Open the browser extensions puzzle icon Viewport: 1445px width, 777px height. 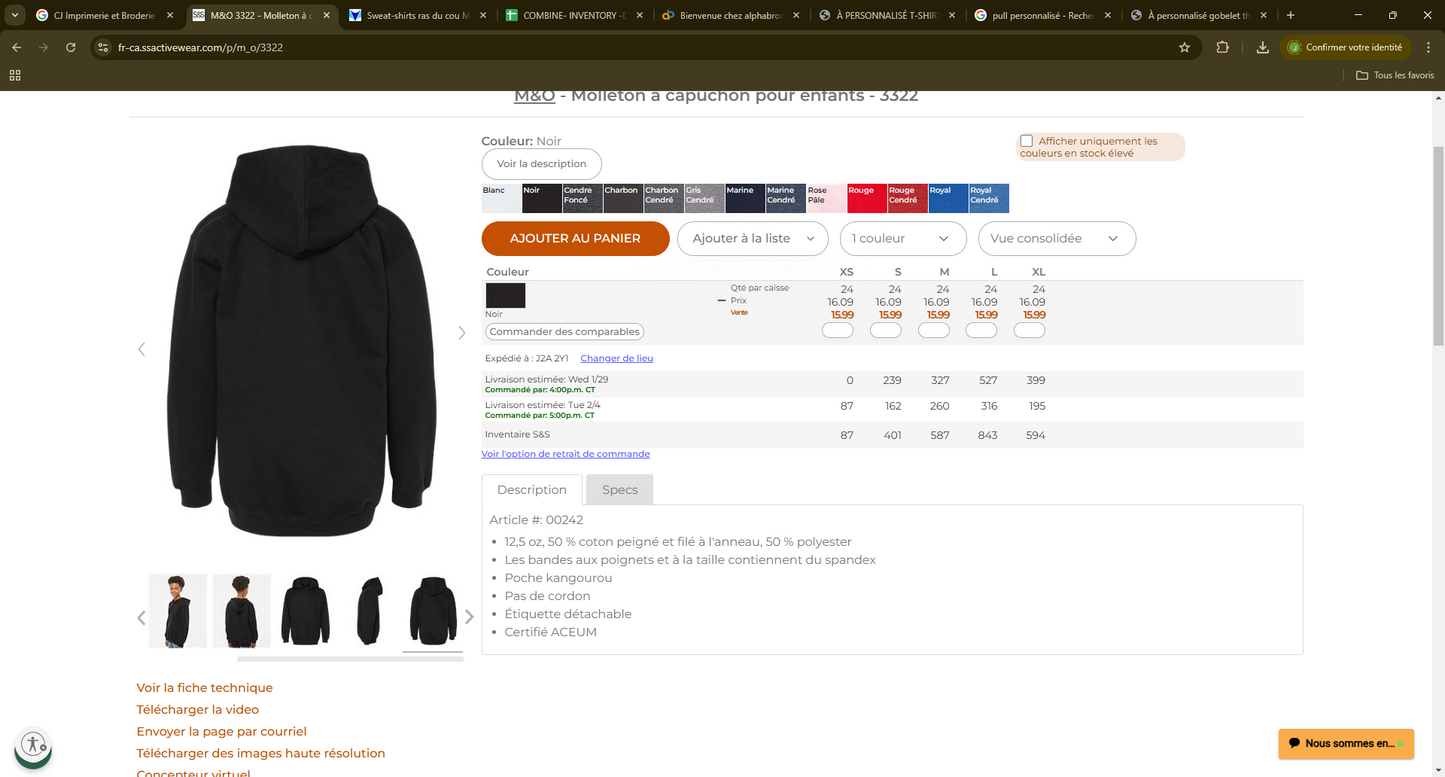point(1222,47)
